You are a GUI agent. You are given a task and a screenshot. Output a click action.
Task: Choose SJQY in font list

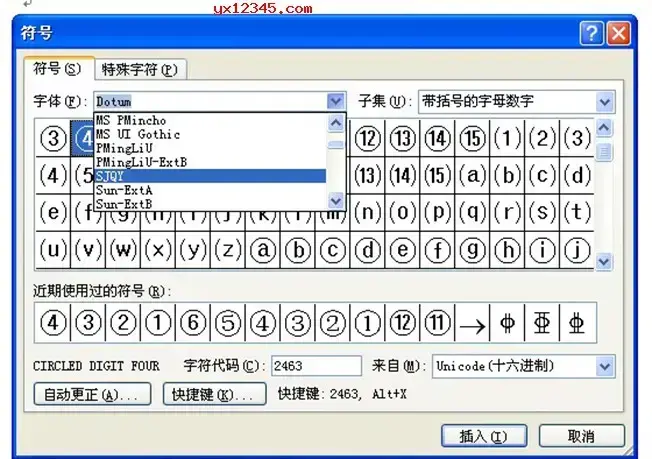(x=210, y=176)
